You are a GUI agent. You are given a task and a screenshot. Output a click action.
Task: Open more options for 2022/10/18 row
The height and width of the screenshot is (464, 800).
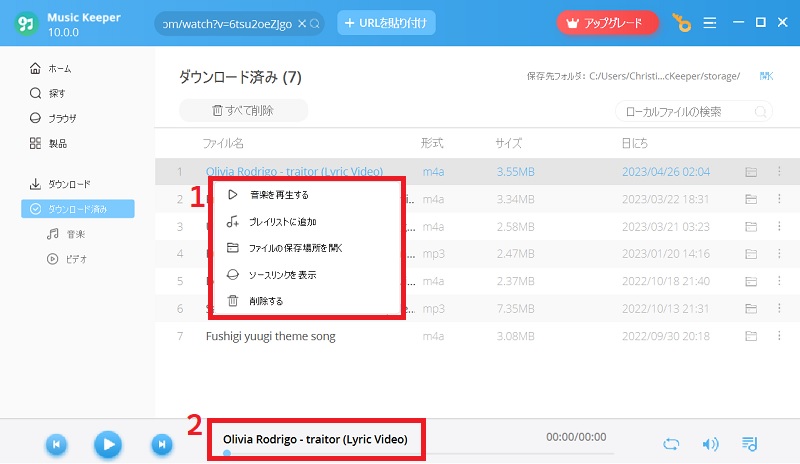pos(779,281)
